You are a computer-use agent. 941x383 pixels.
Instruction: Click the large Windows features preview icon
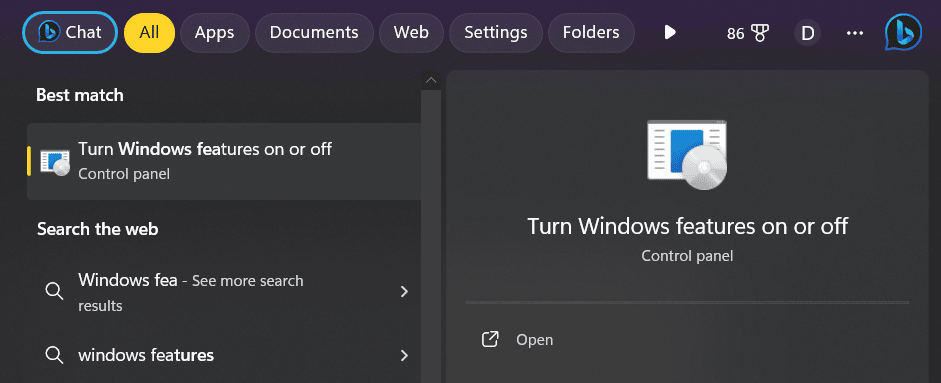687,154
